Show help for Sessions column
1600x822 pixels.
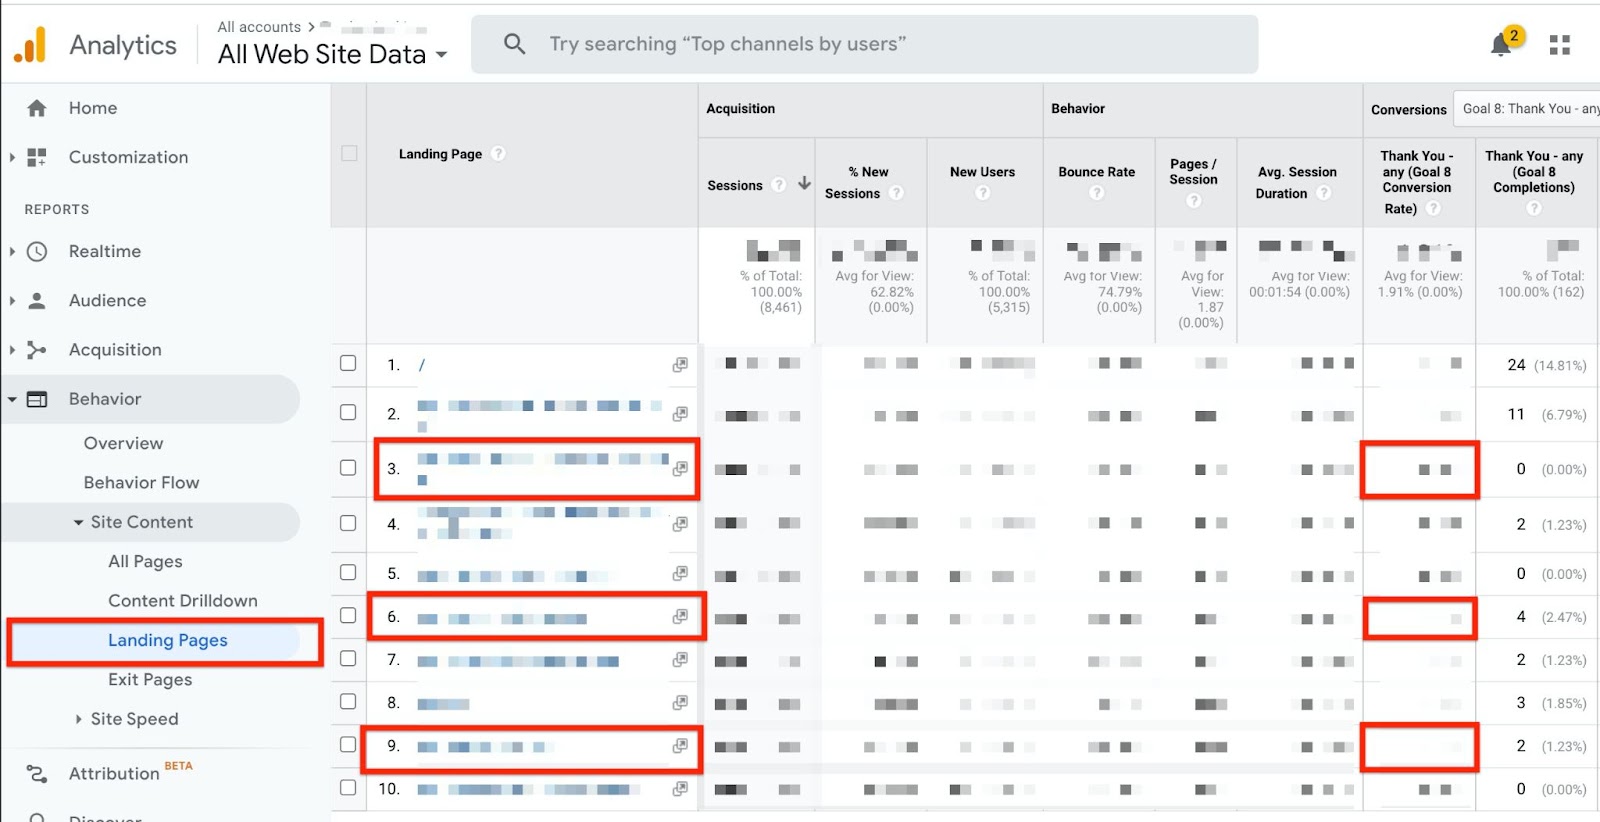pos(778,185)
